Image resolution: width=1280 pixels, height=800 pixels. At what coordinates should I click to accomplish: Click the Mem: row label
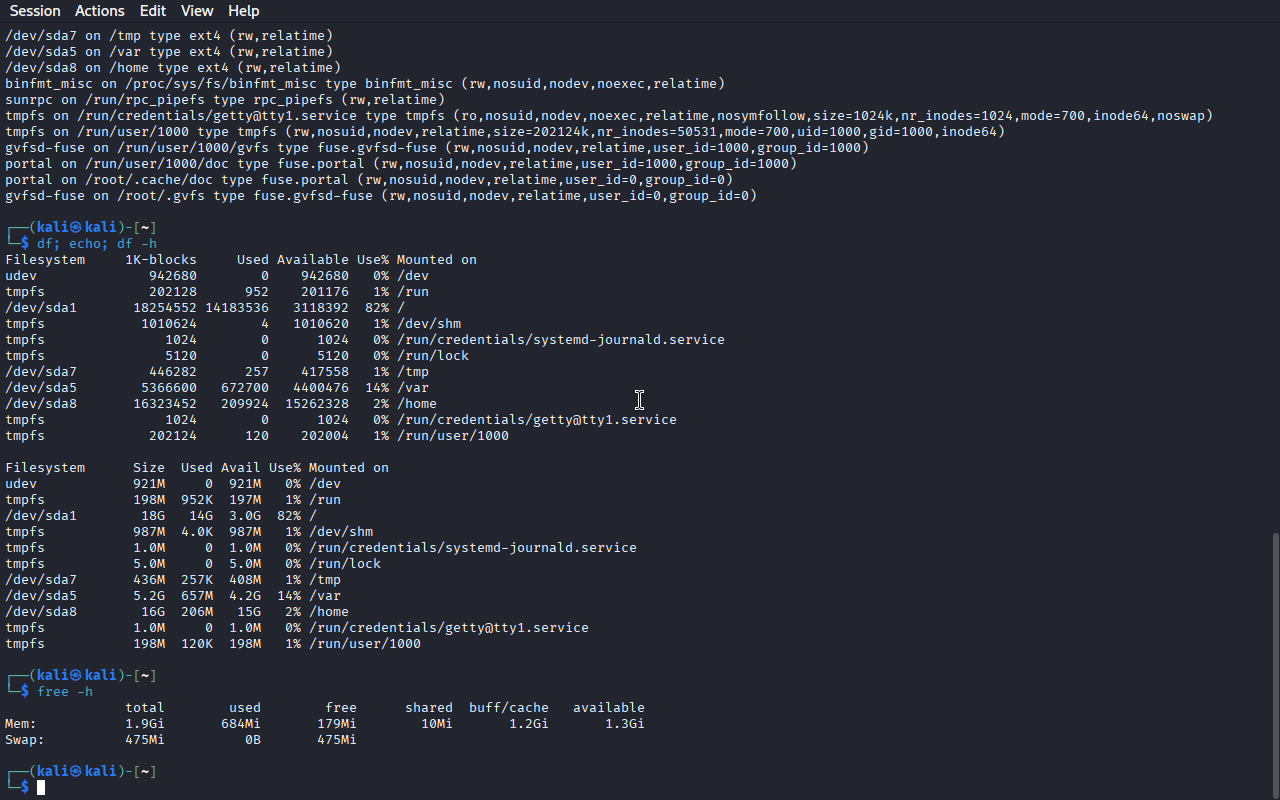click(x=21, y=723)
